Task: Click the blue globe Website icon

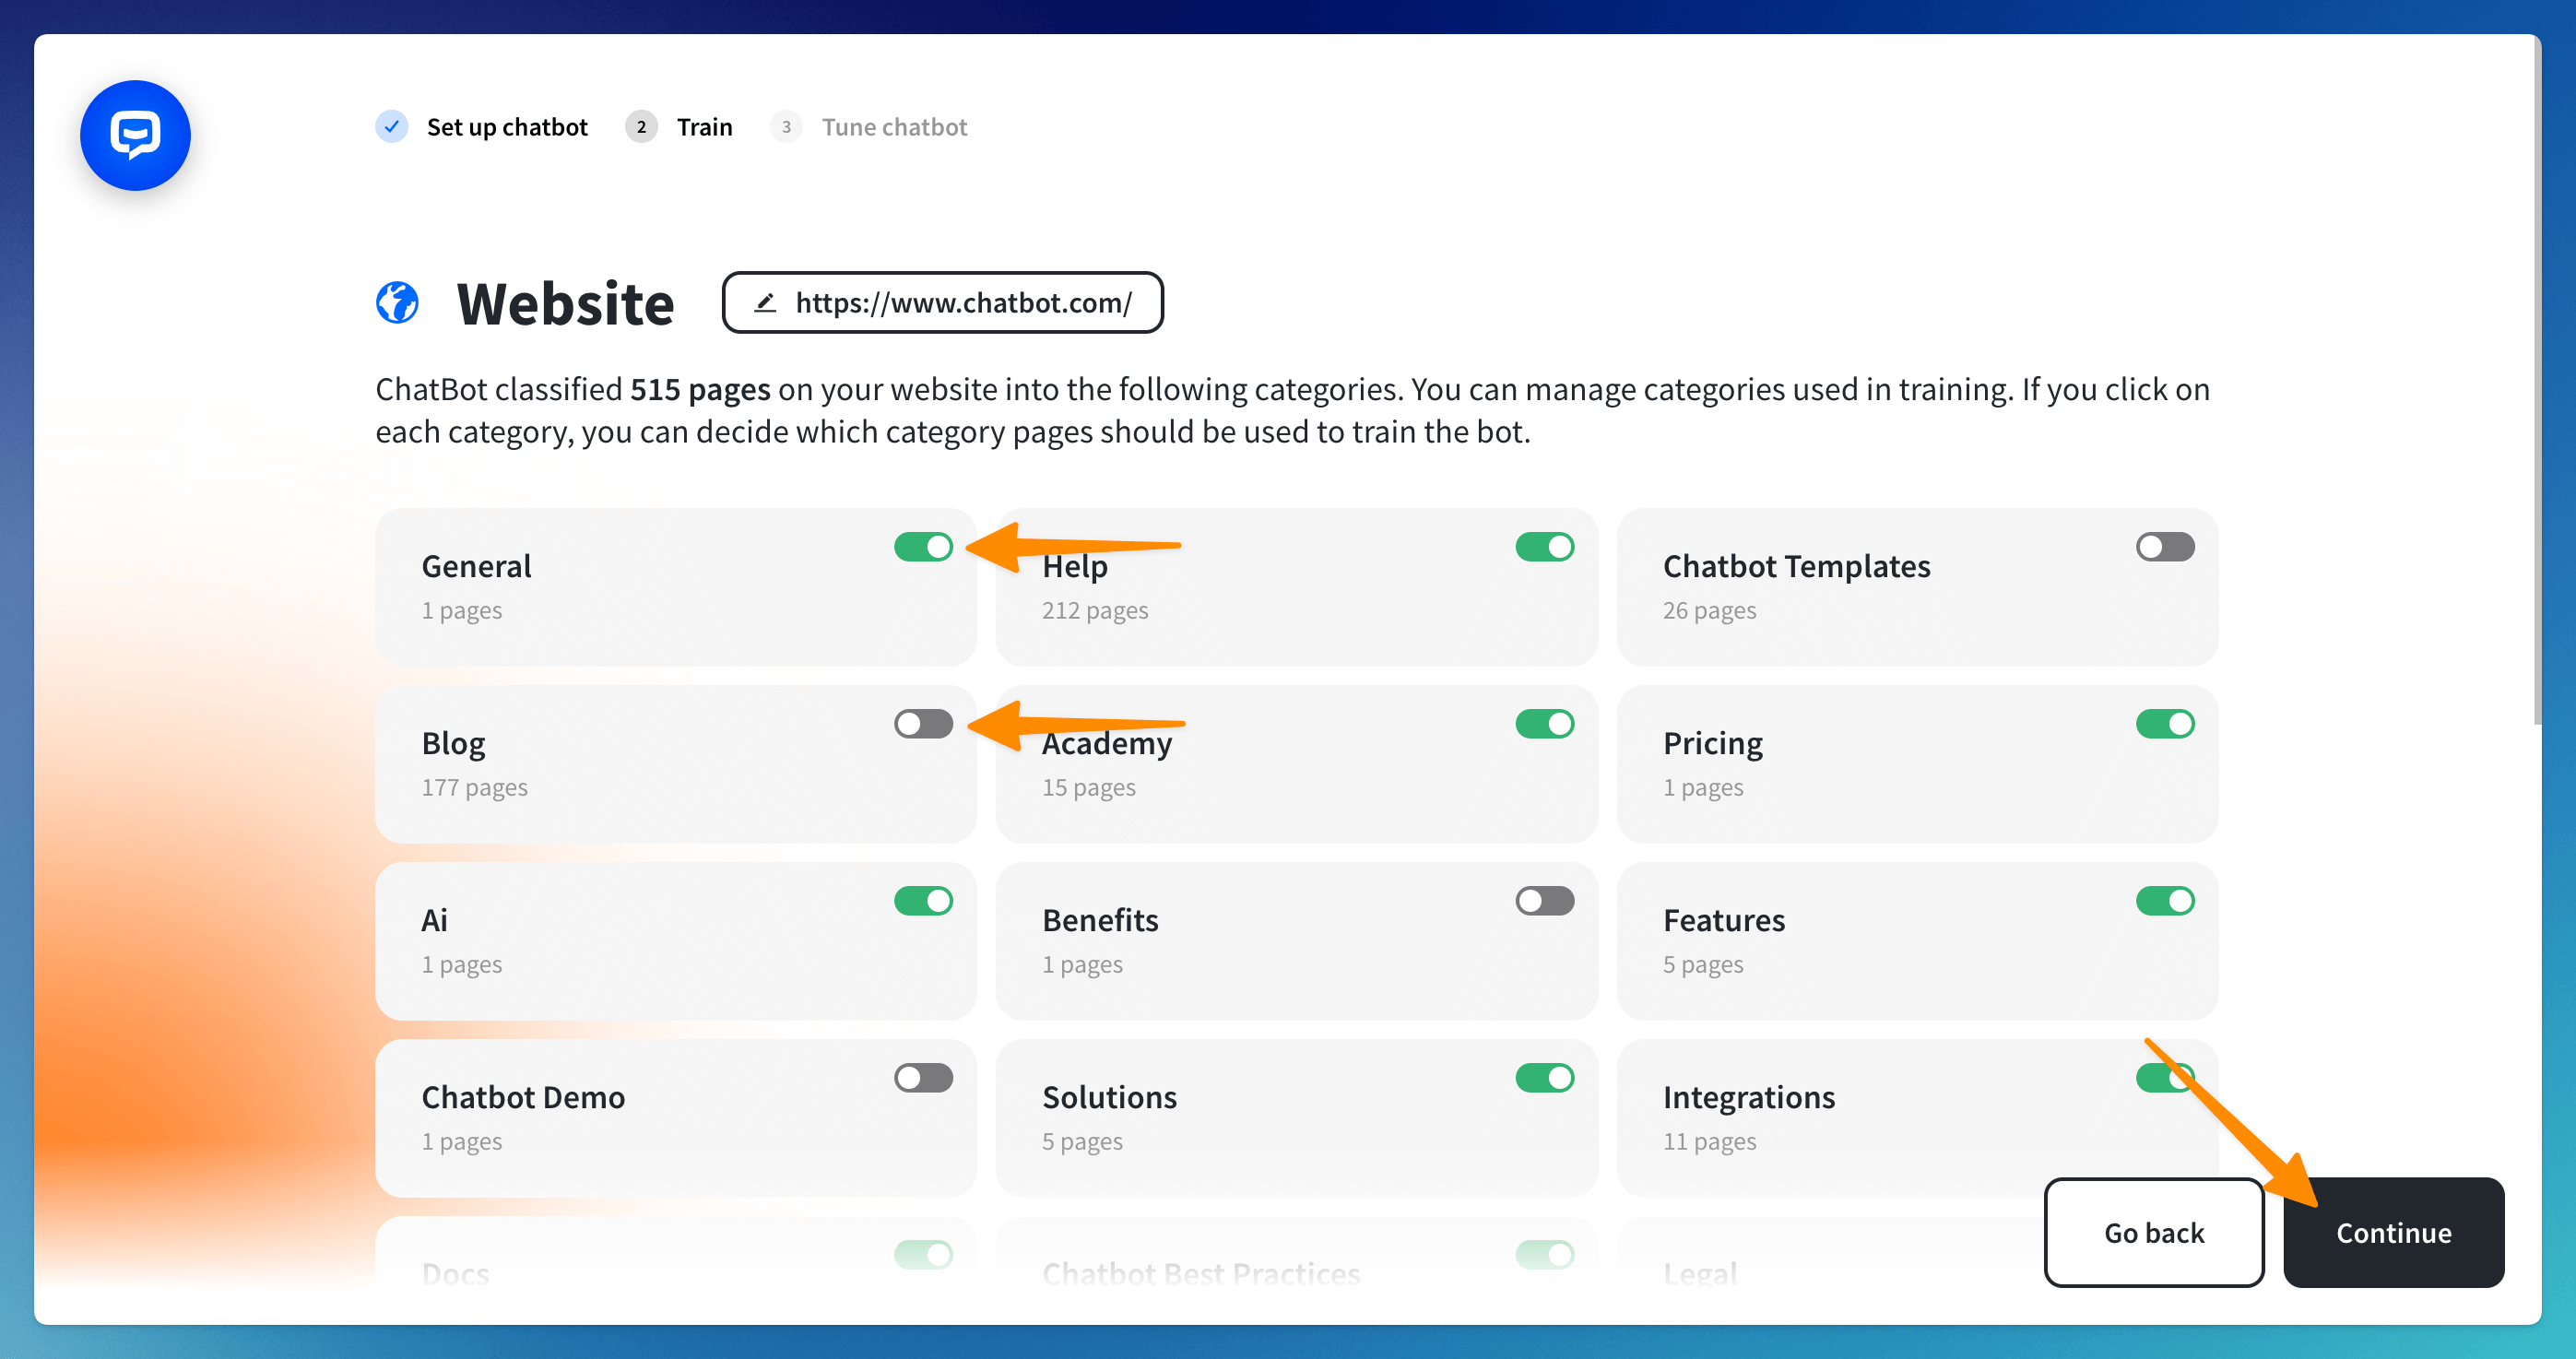Action: point(397,302)
